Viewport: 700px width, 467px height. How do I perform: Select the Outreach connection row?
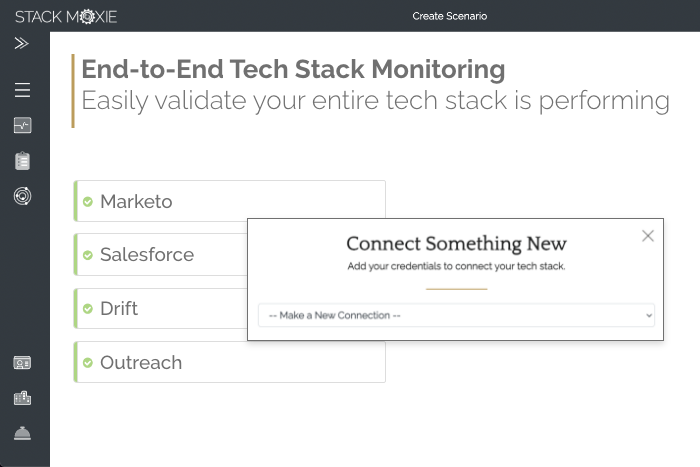[230, 362]
